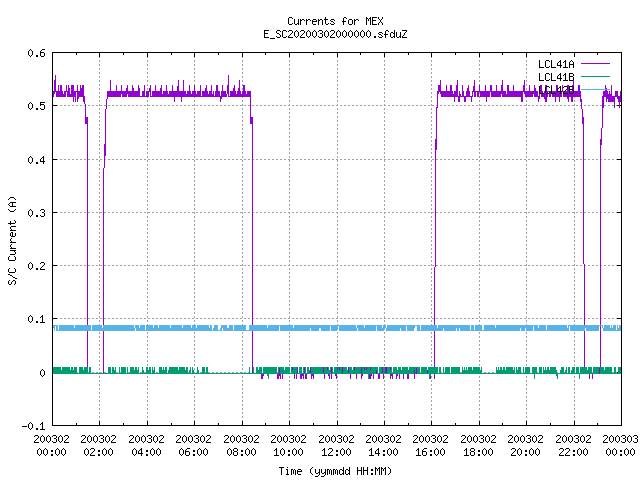
Task: Click the LCL41B legend label
Action: click(556, 77)
